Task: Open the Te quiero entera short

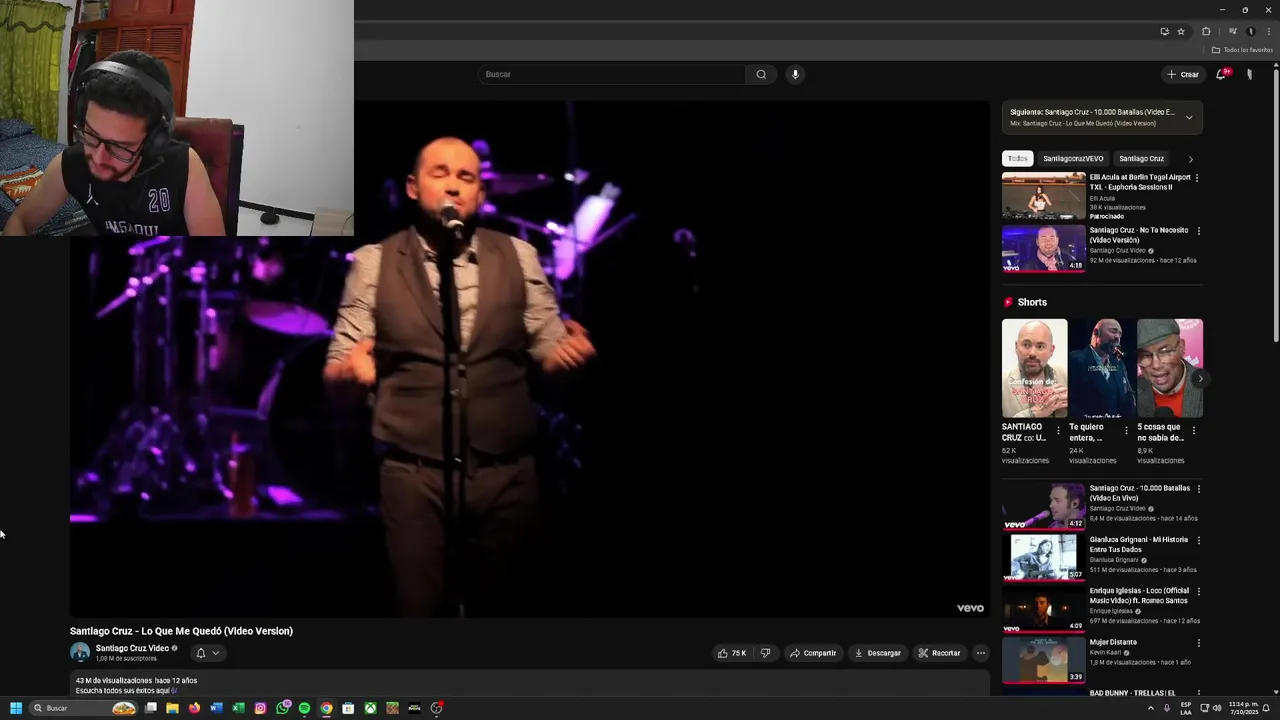Action: [1102, 368]
